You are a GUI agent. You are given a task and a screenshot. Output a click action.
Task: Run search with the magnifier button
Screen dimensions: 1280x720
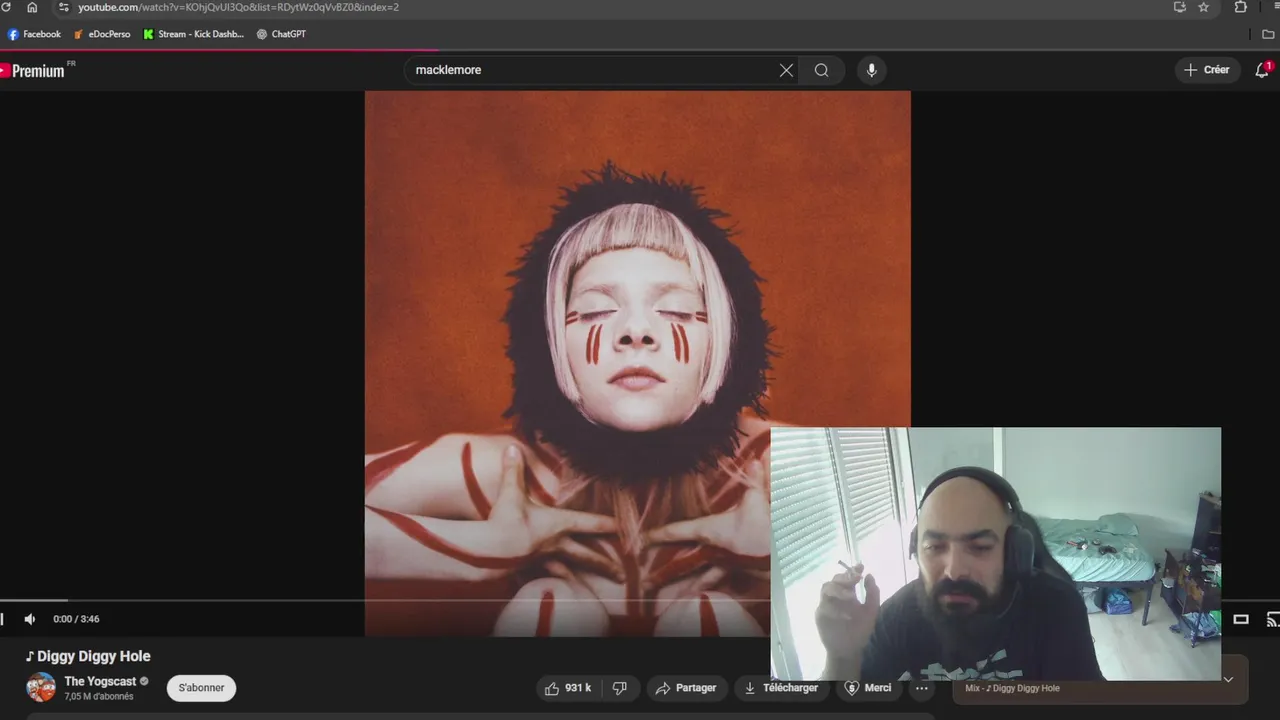pos(822,70)
